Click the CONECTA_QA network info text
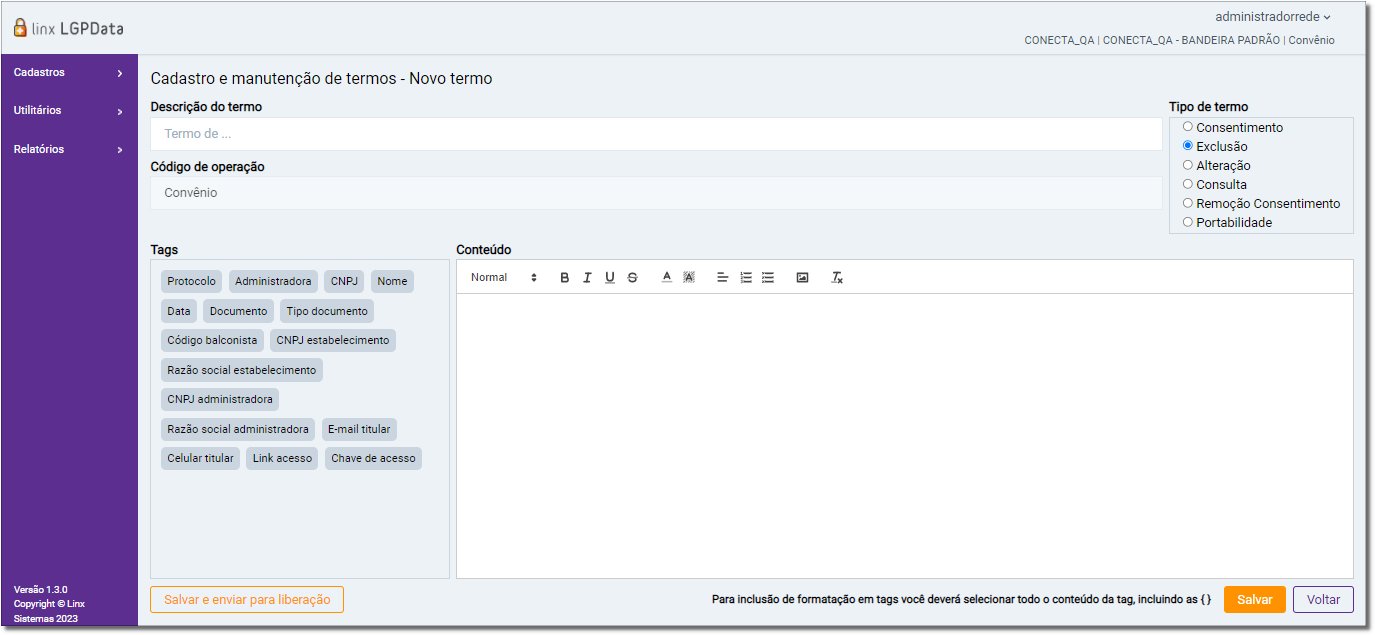Image resolution: width=1375 pixels, height=635 pixels. pos(1179,41)
